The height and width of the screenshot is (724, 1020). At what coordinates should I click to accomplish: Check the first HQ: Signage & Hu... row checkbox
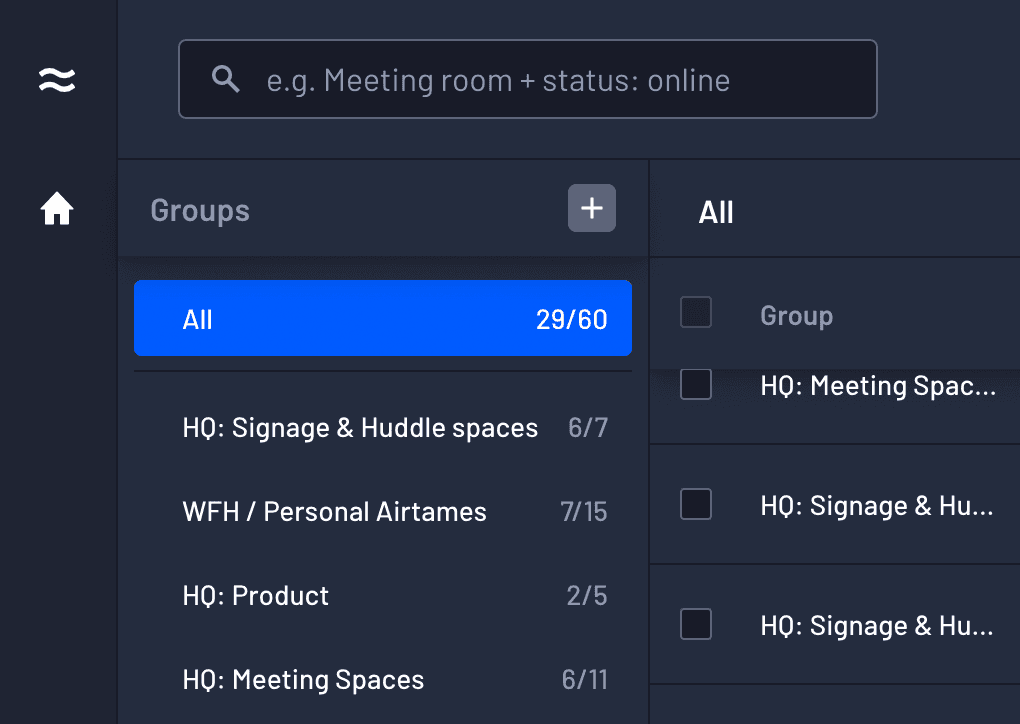pyautogui.click(x=695, y=504)
